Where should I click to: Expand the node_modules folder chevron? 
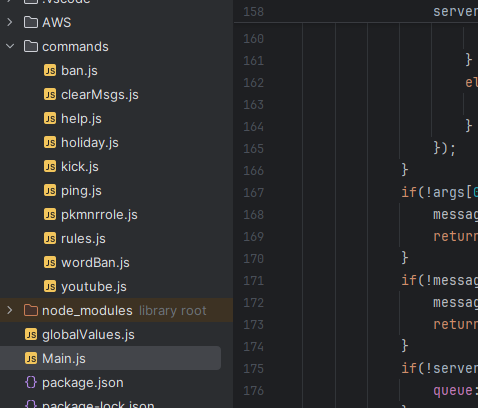[x=10, y=310]
